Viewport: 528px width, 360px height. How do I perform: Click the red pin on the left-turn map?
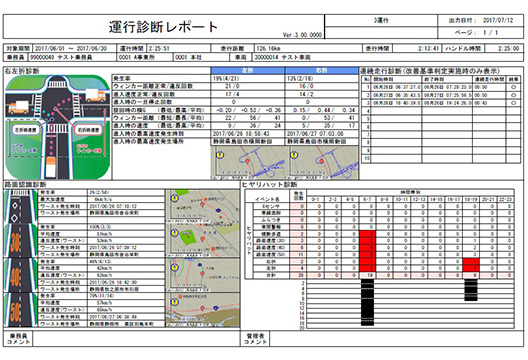click(x=248, y=161)
